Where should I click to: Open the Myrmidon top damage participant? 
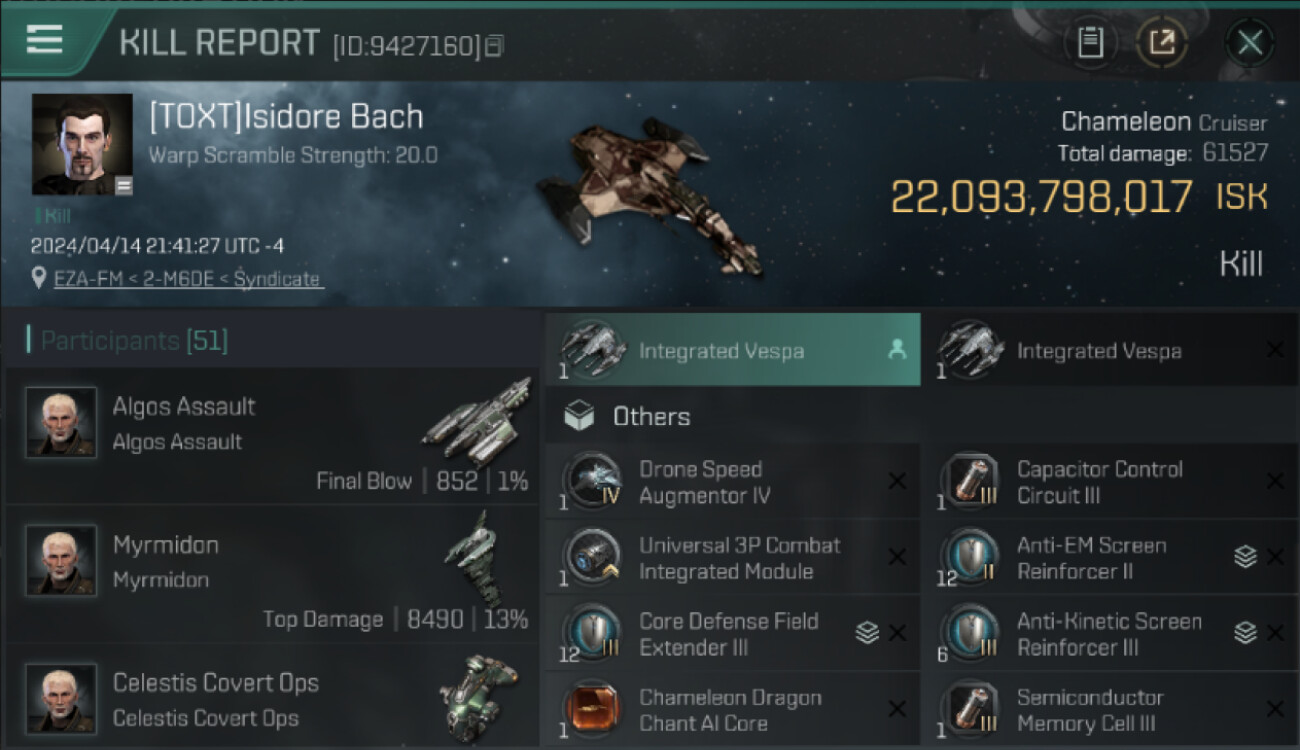(x=271, y=574)
